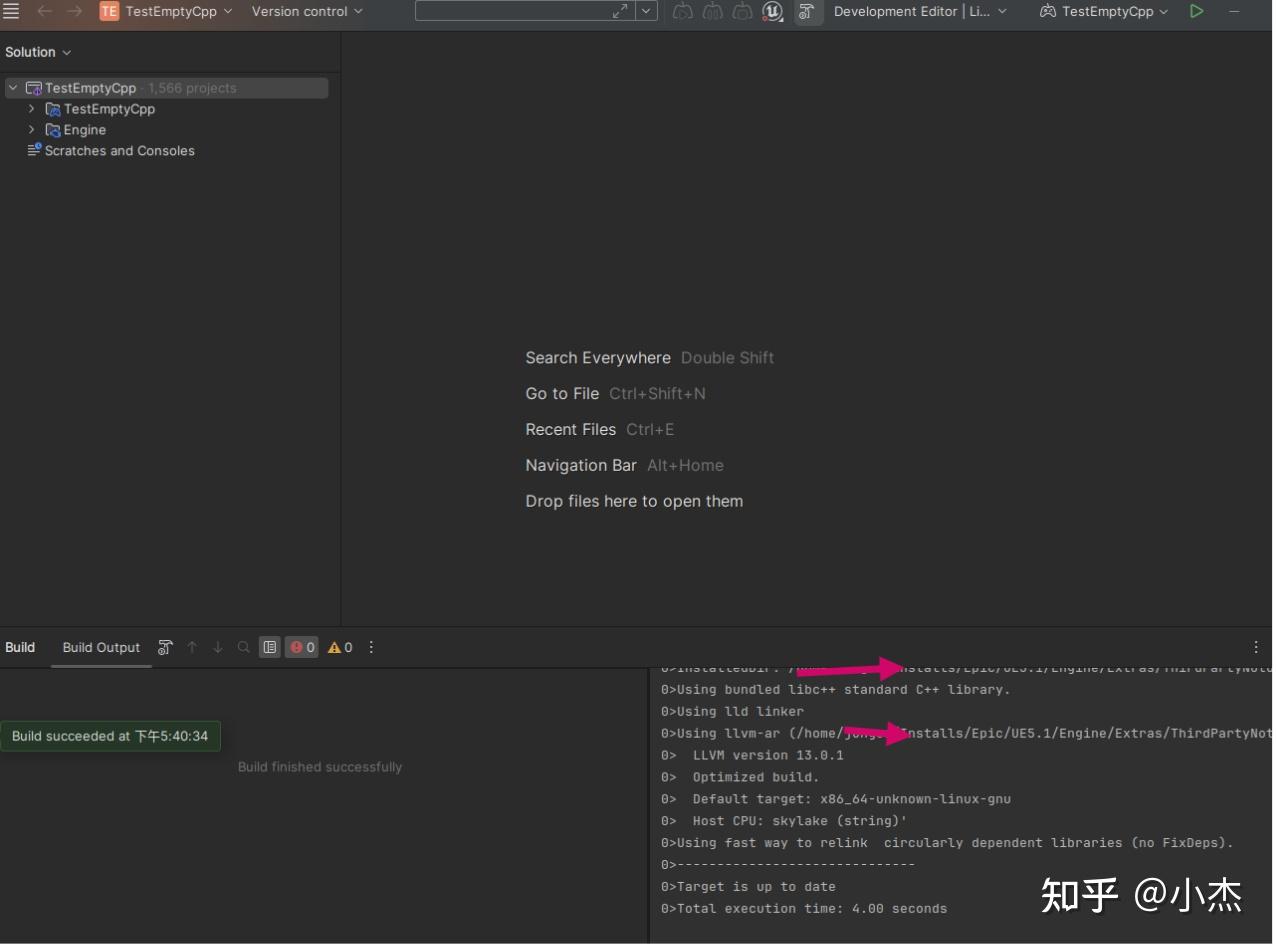This screenshot has height=948, width=1277.
Task: Open the Build panel options kebab menu
Action: click(x=370, y=647)
